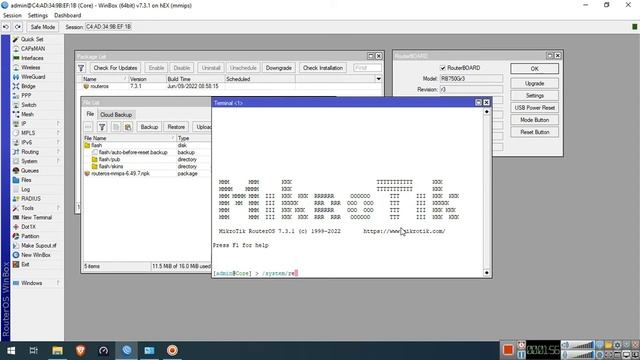Click Check For Updates button
This screenshot has width=640, height=360.
pos(115,68)
